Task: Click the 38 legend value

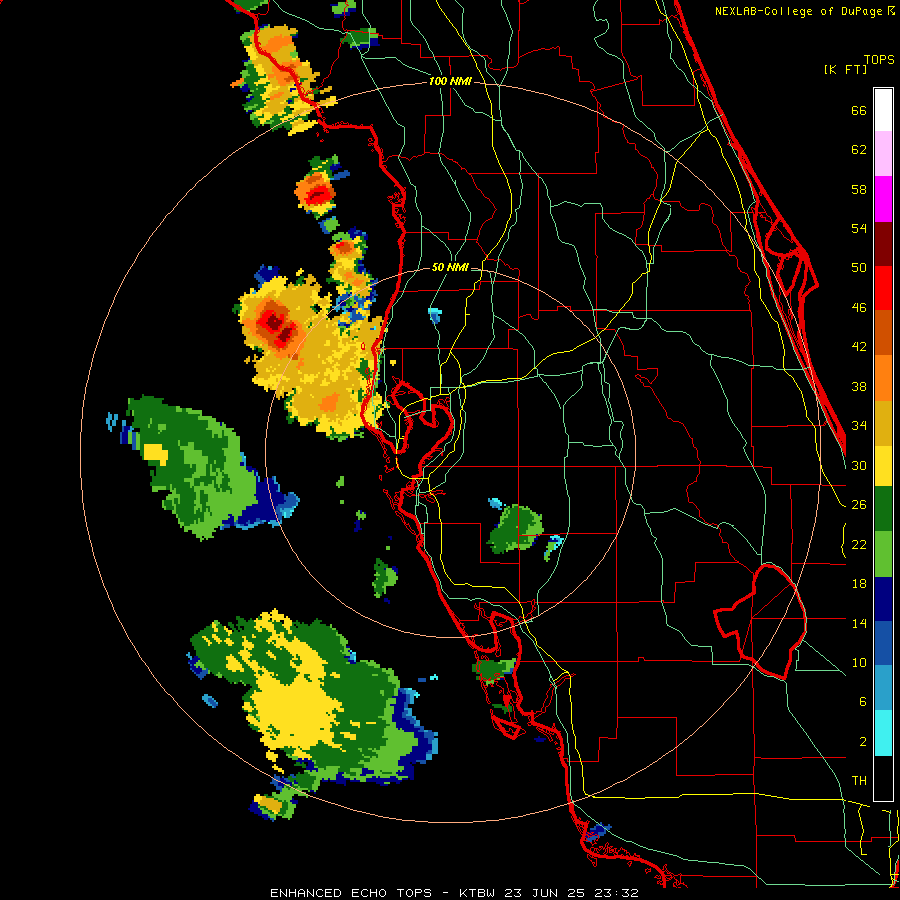Action: (859, 386)
